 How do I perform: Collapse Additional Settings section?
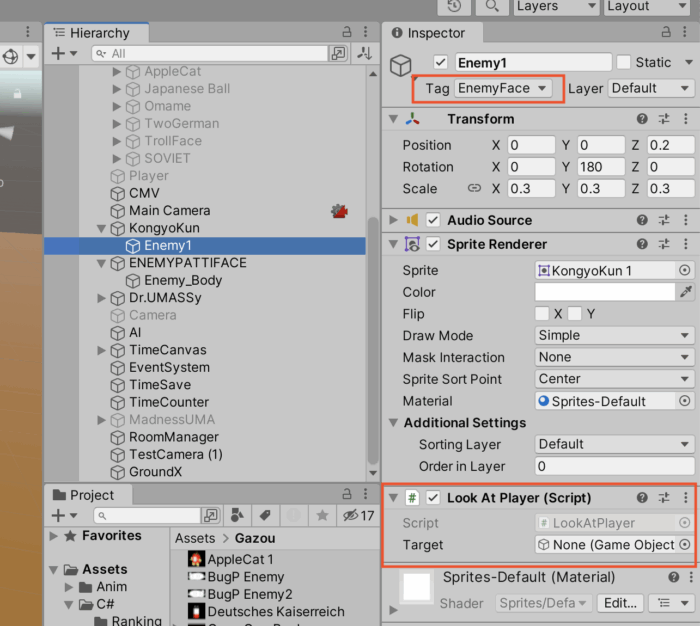[x=393, y=422]
